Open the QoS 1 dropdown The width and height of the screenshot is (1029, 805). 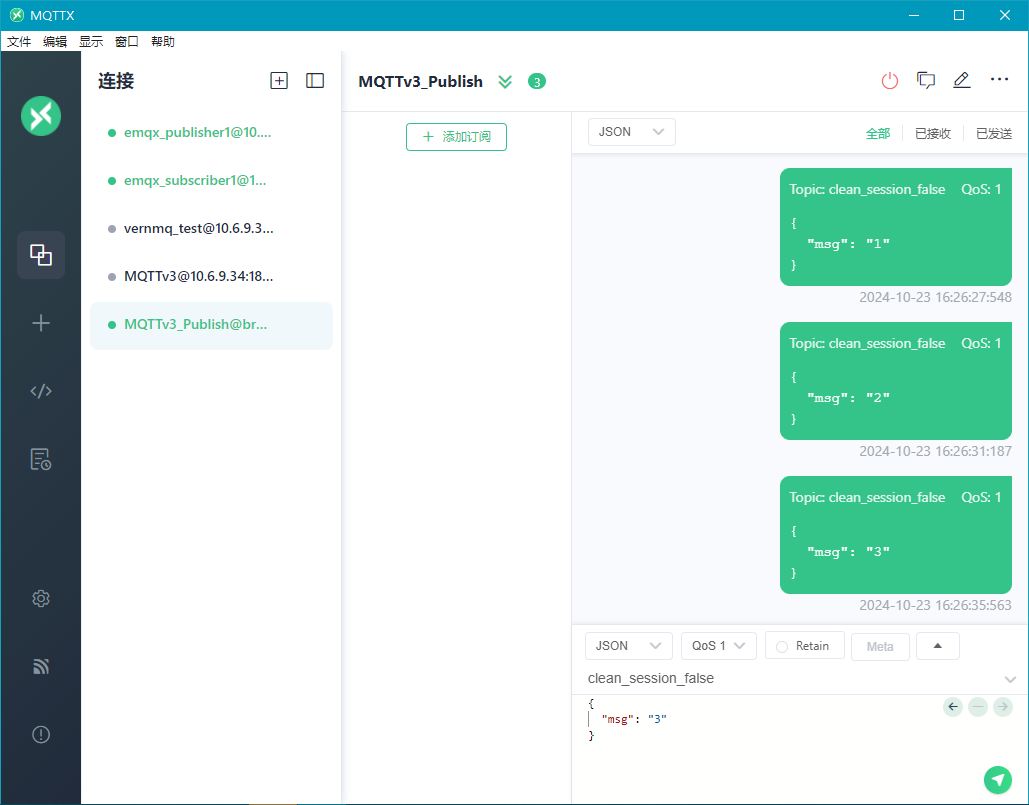719,646
